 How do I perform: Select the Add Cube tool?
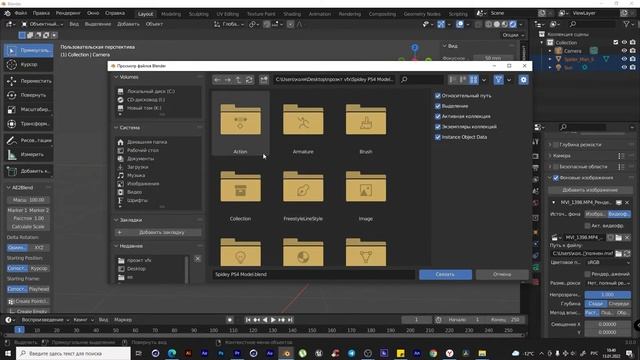[29, 171]
